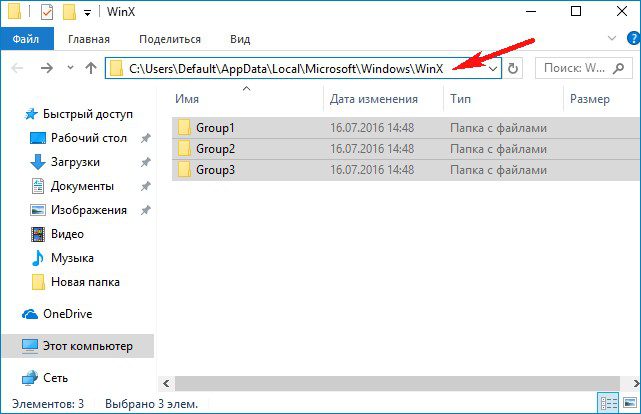The height and width of the screenshot is (414, 641).
Task: Select Этот компьютер in navigation pane
Action: point(78,346)
